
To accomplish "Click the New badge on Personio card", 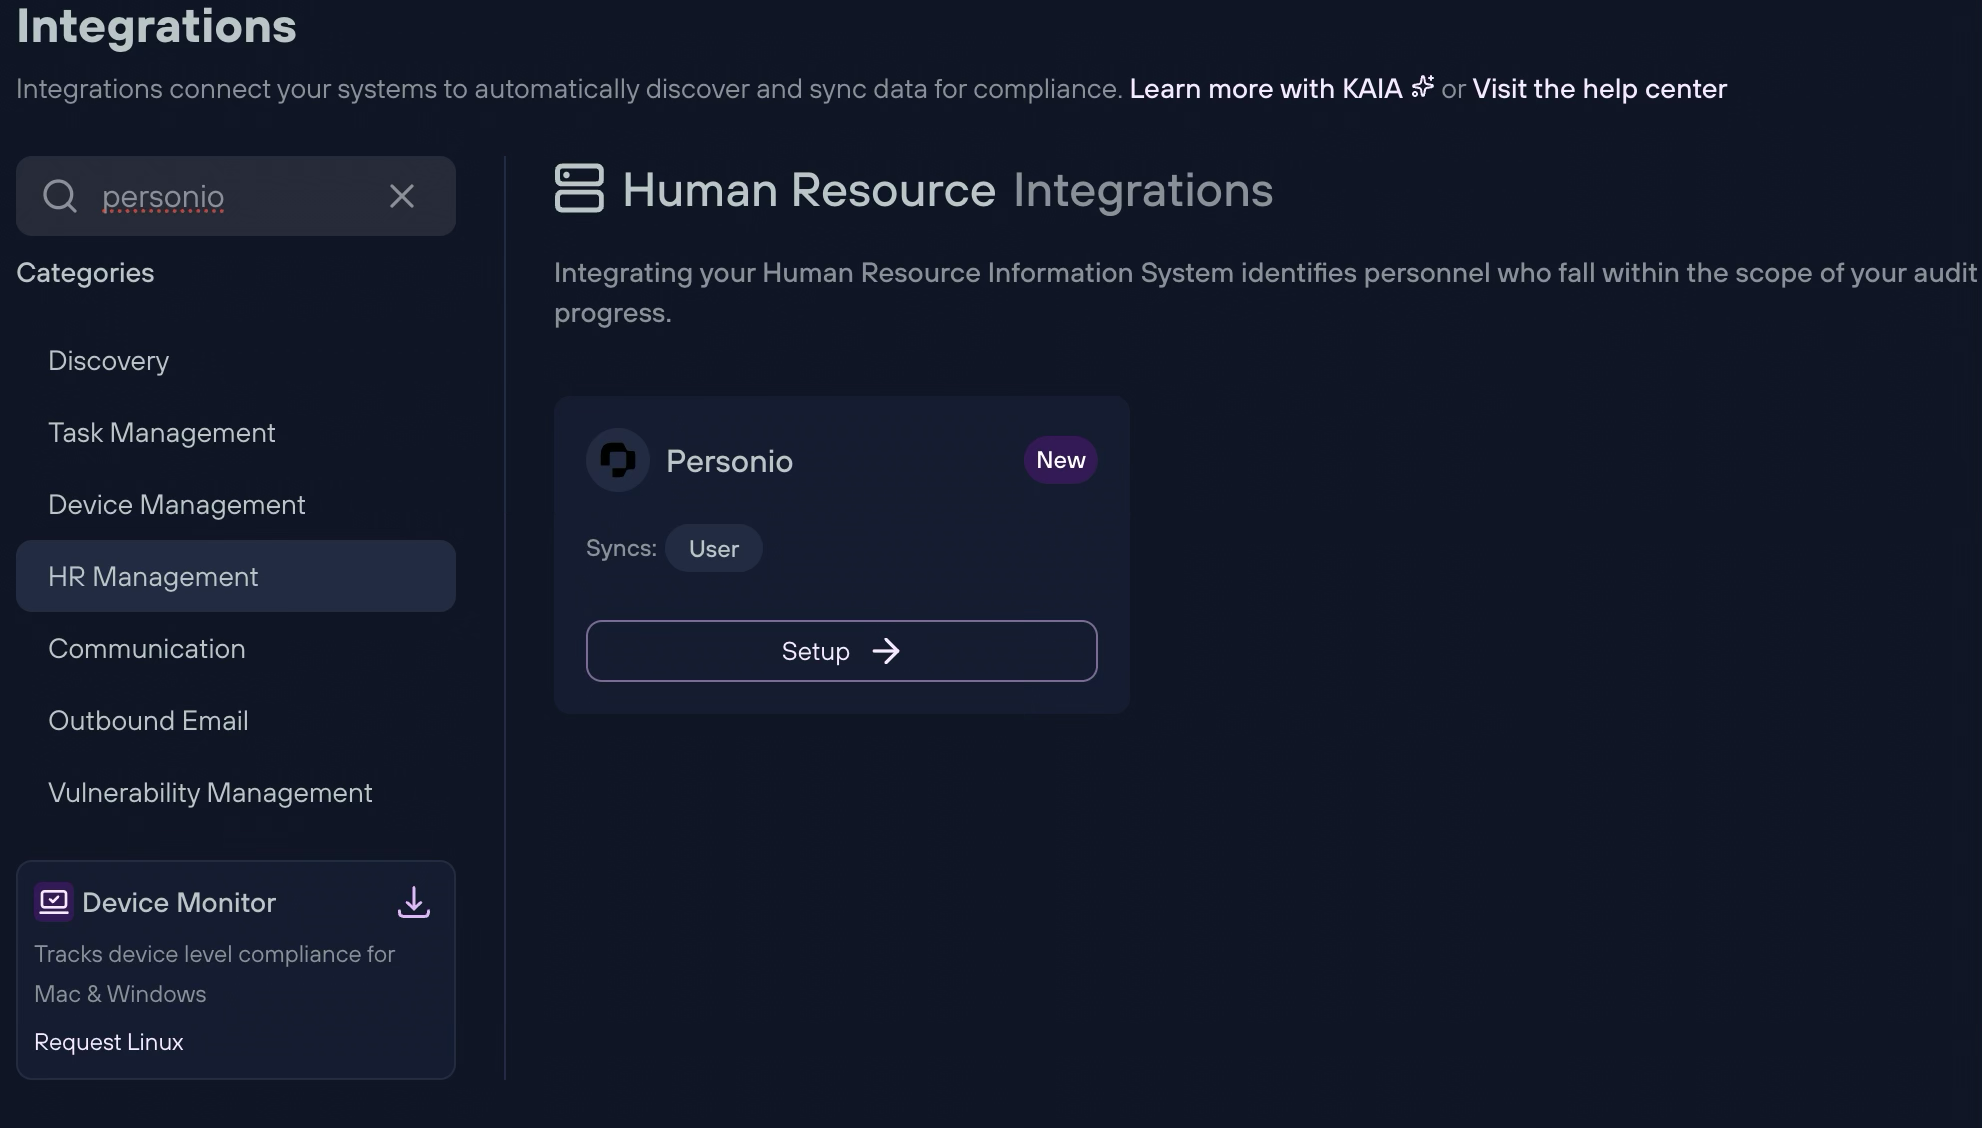I will [1061, 460].
